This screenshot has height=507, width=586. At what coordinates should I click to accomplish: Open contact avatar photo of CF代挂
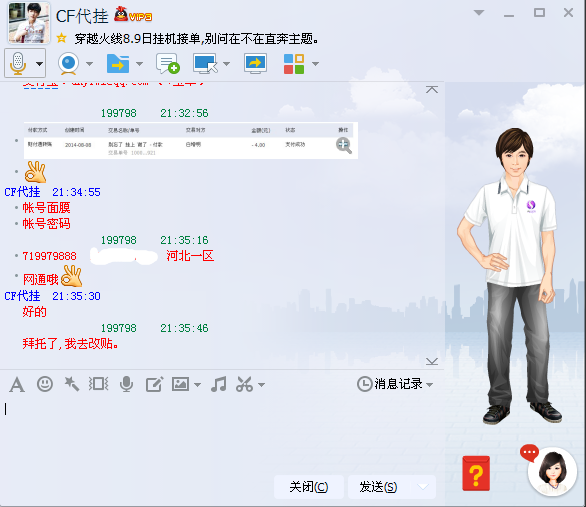click(29, 23)
